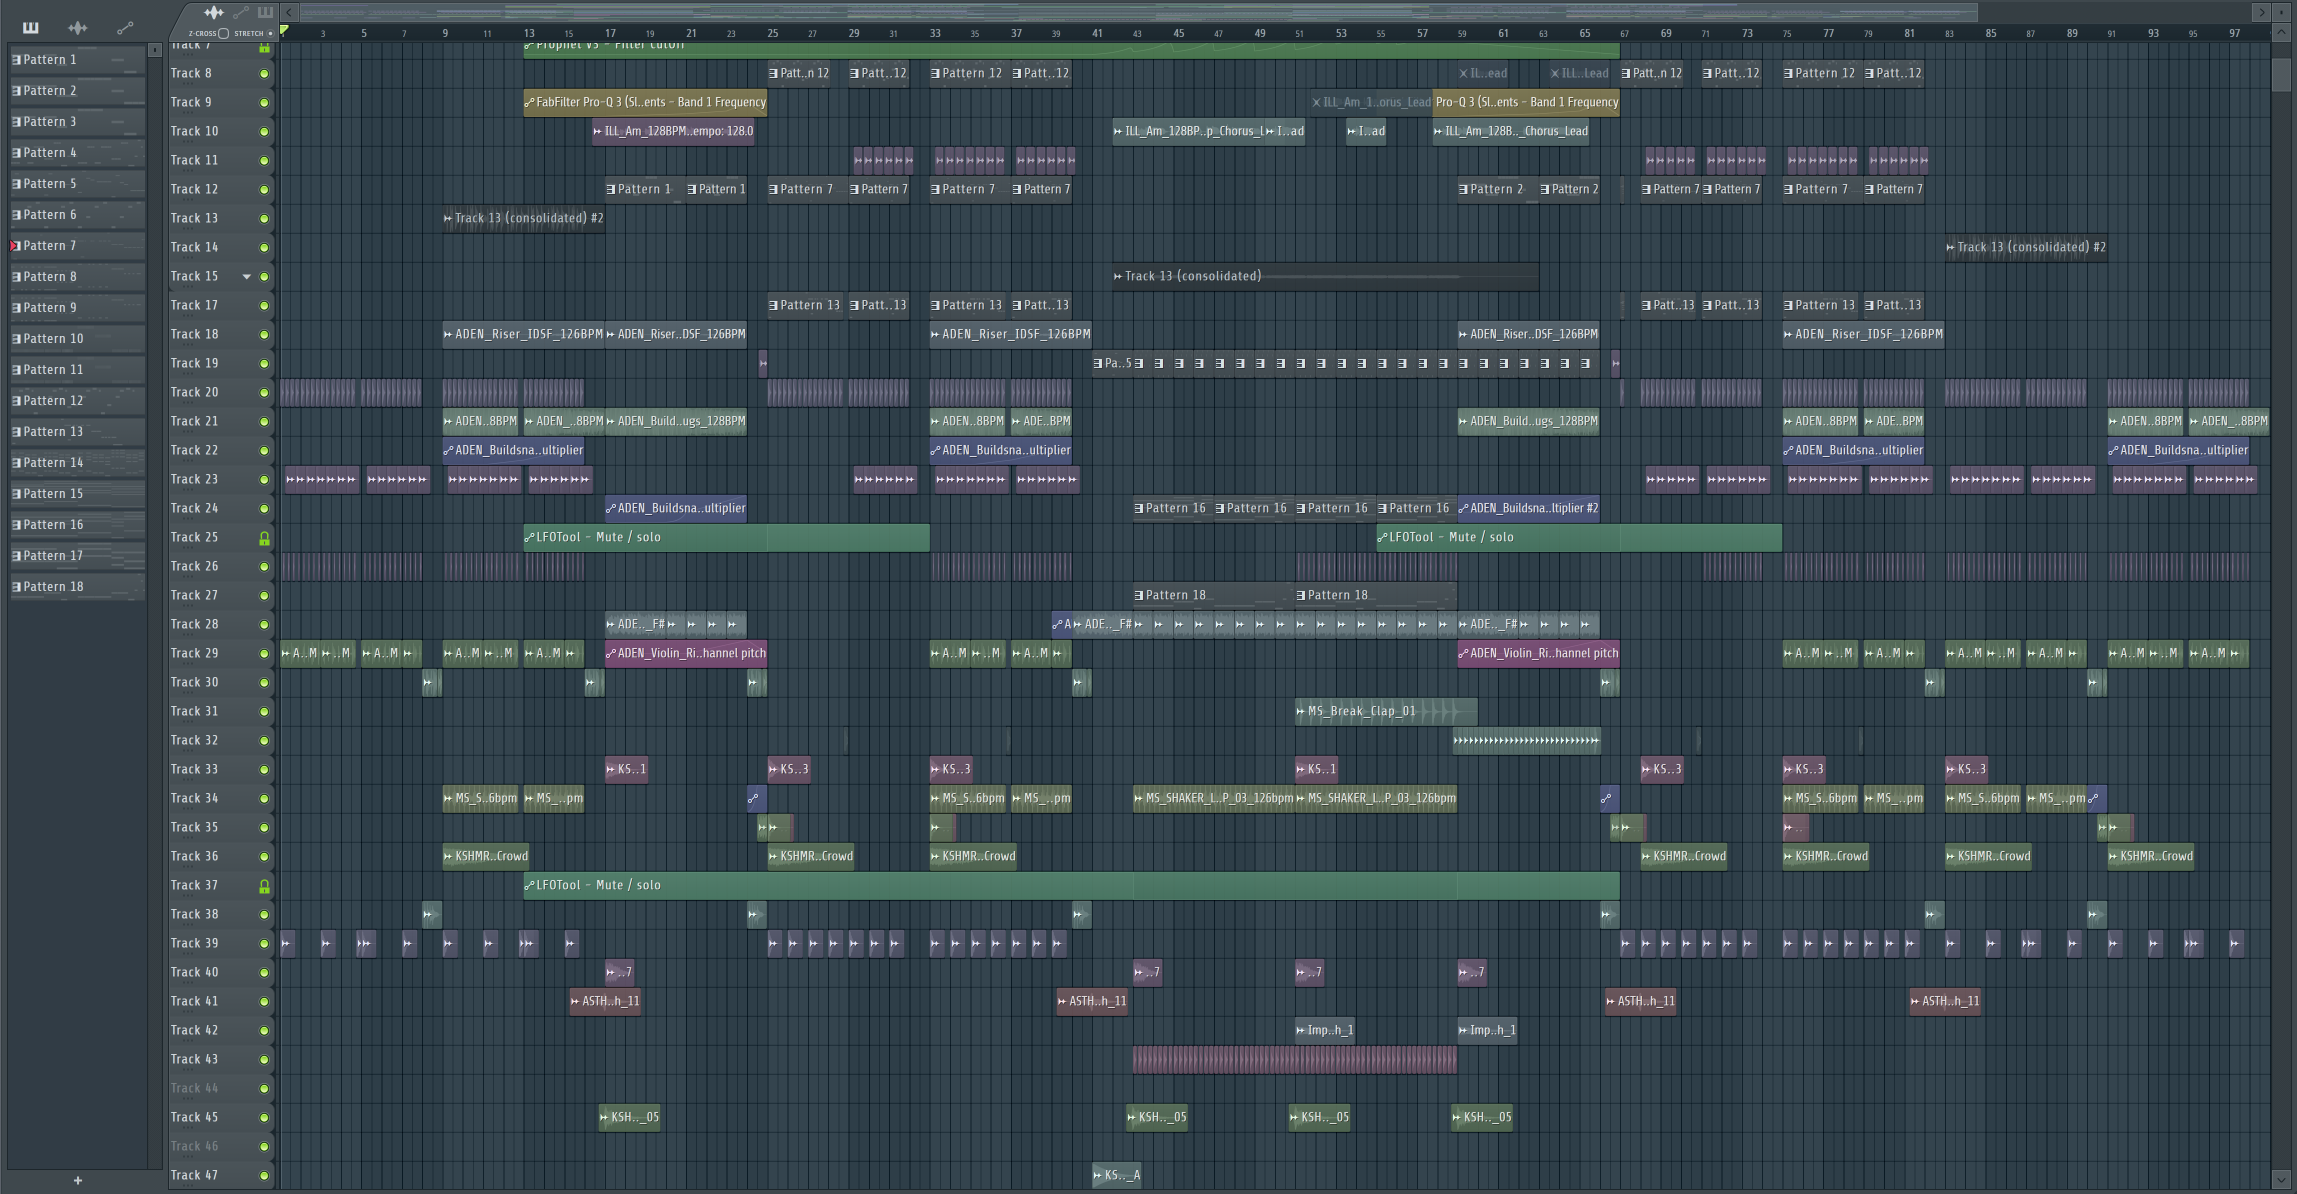The height and width of the screenshot is (1194, 2297).
Task: Mute Track 29 with its green LED
Action: [x=264, y=653]
